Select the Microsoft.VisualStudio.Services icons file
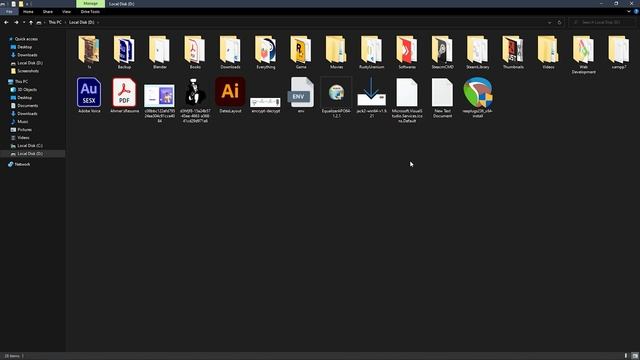This screenshot has height=360, width=640. pyautogui.click(x=407, y=100)
